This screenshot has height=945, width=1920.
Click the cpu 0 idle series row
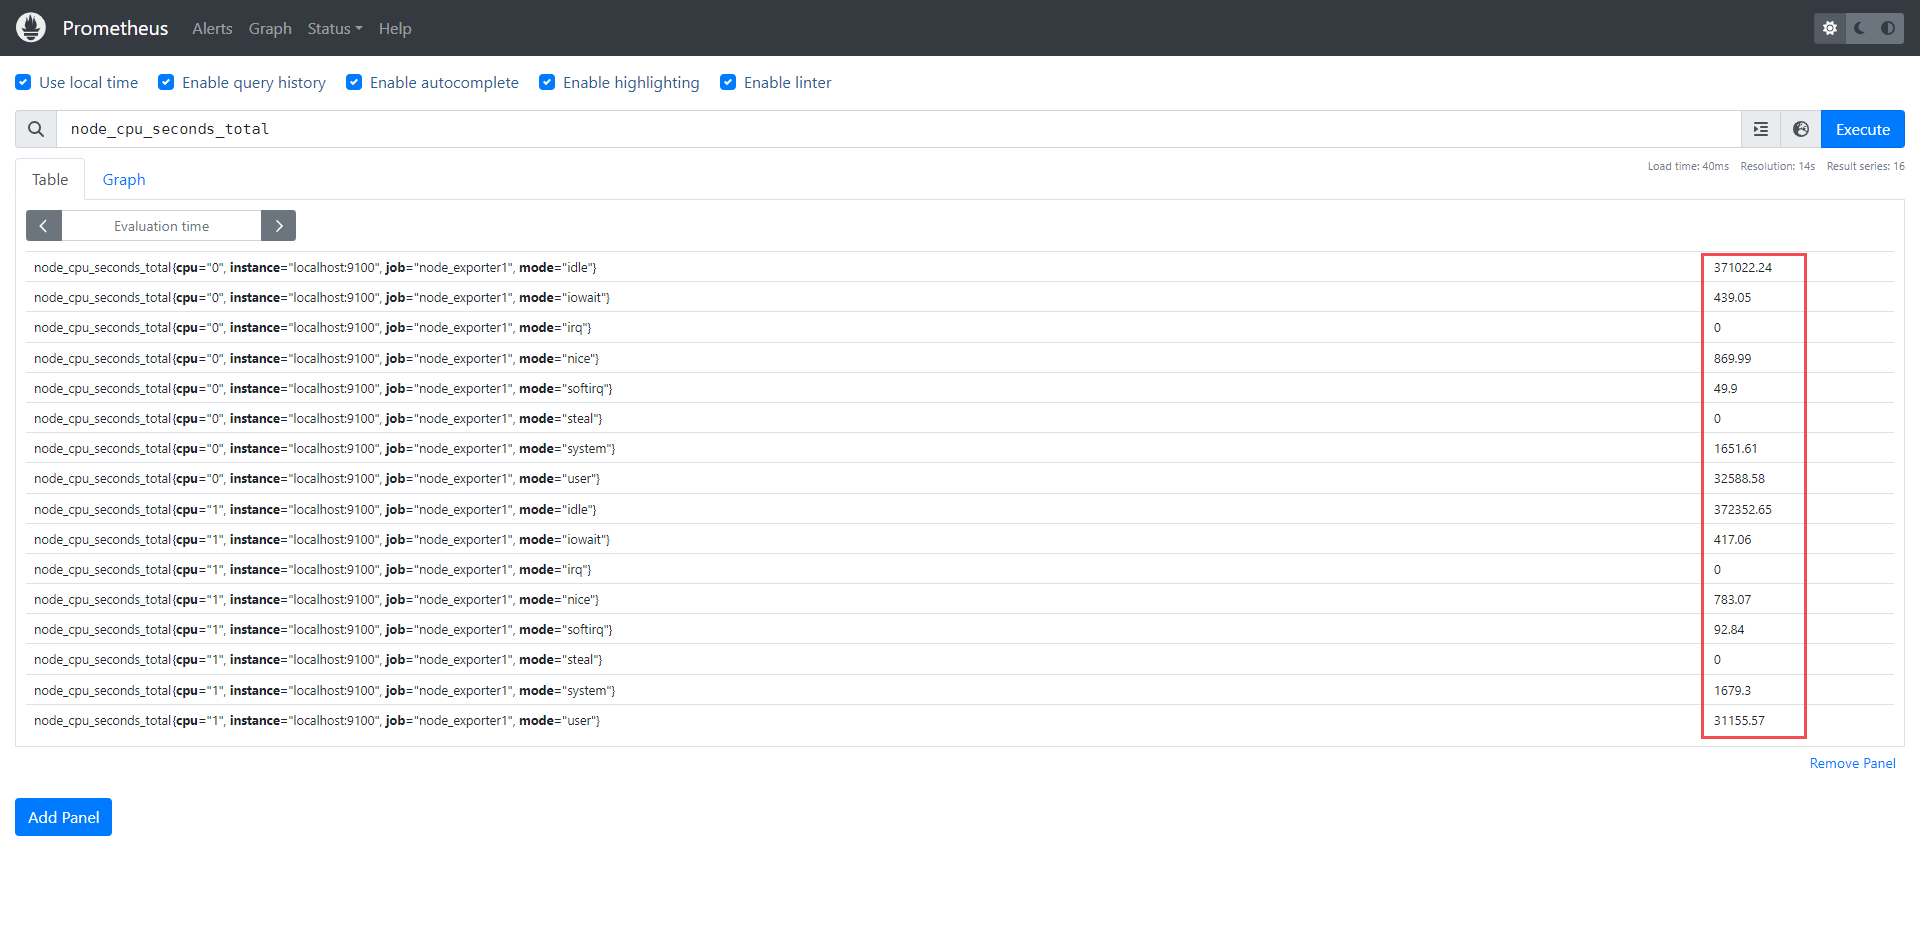(960, 267)
